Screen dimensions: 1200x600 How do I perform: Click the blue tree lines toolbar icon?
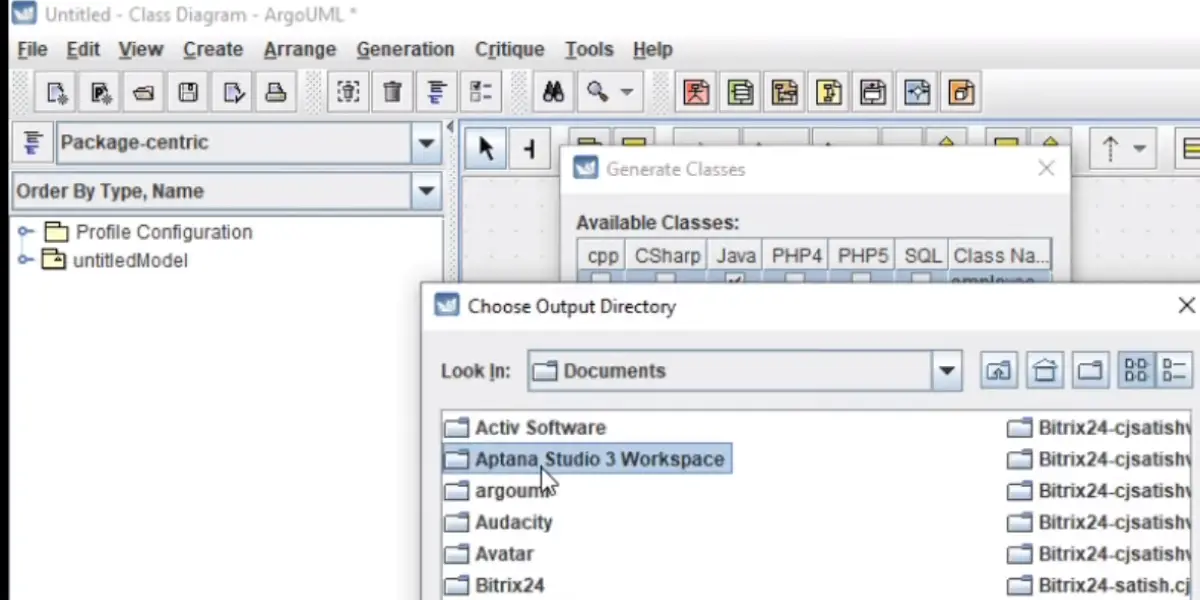436,93
